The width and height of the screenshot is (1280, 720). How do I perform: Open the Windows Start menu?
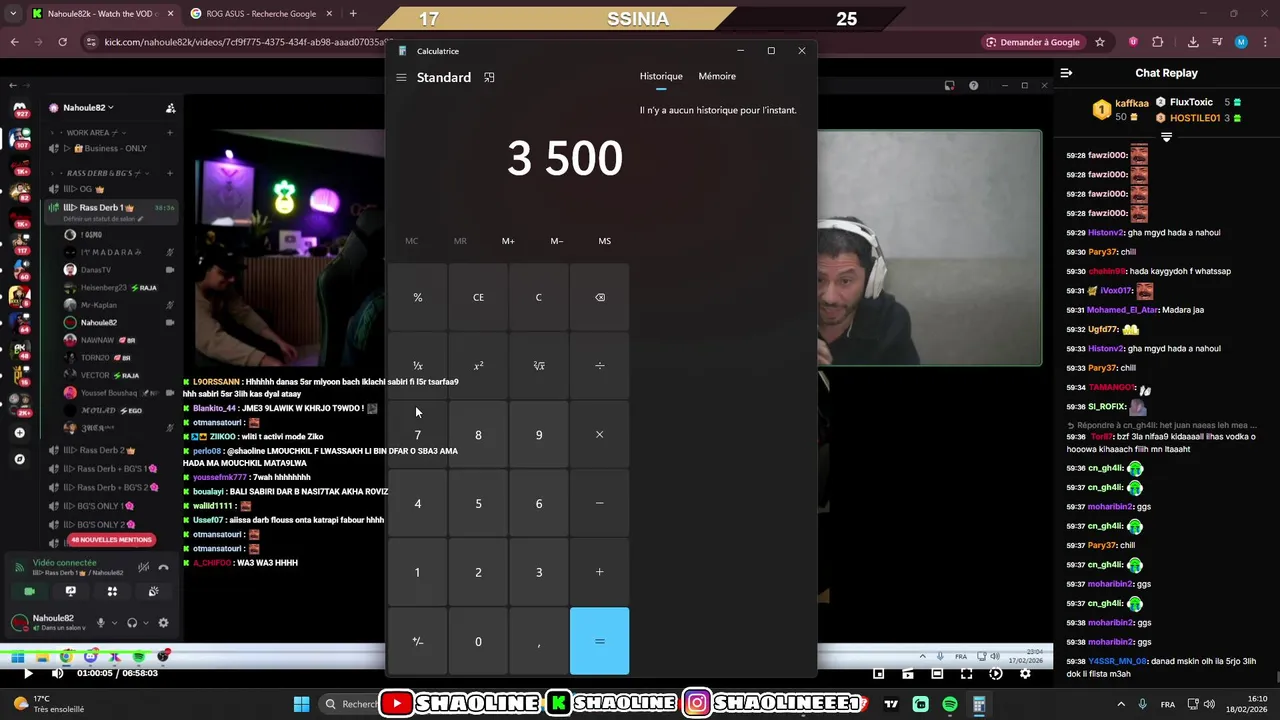pyautogui.click(x=301, y=704)
